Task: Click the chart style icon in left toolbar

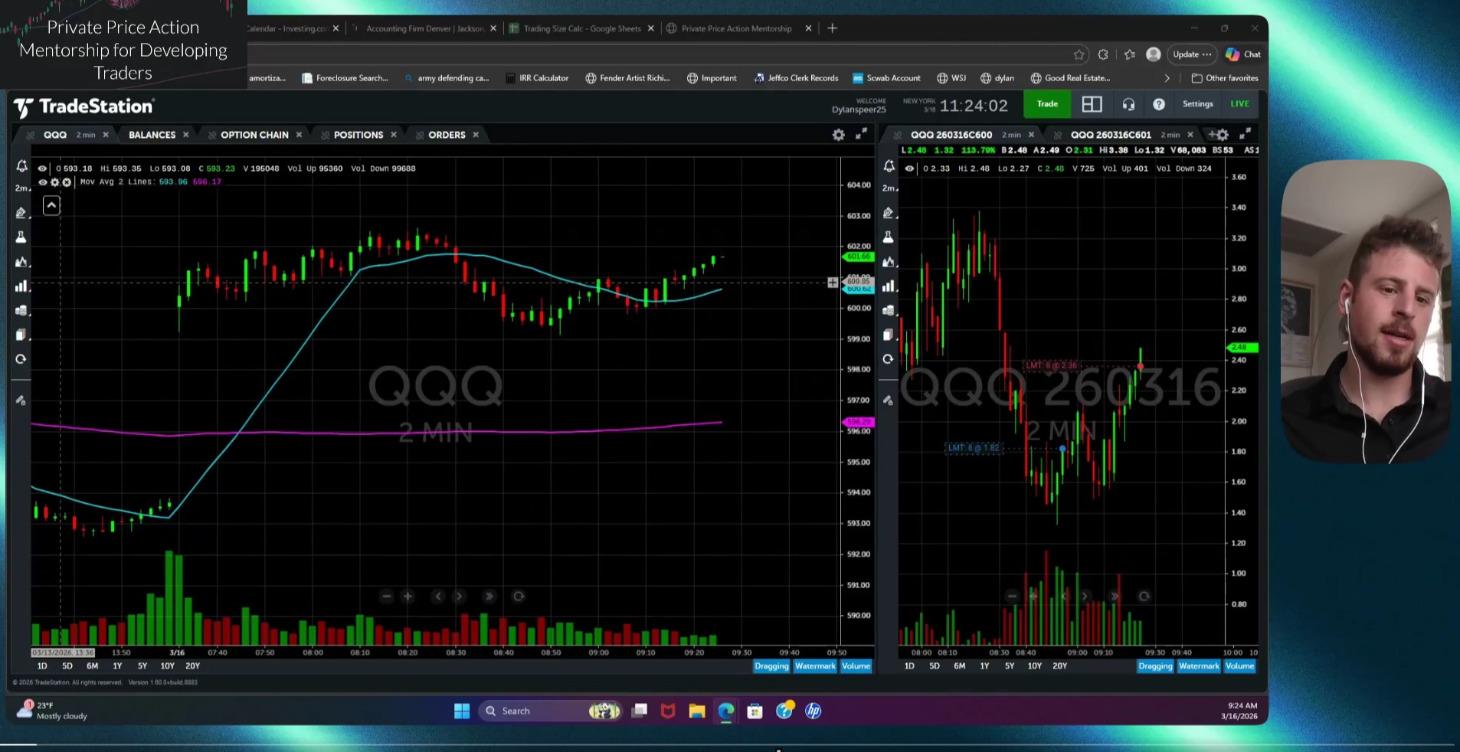Action: coord(20,261)
